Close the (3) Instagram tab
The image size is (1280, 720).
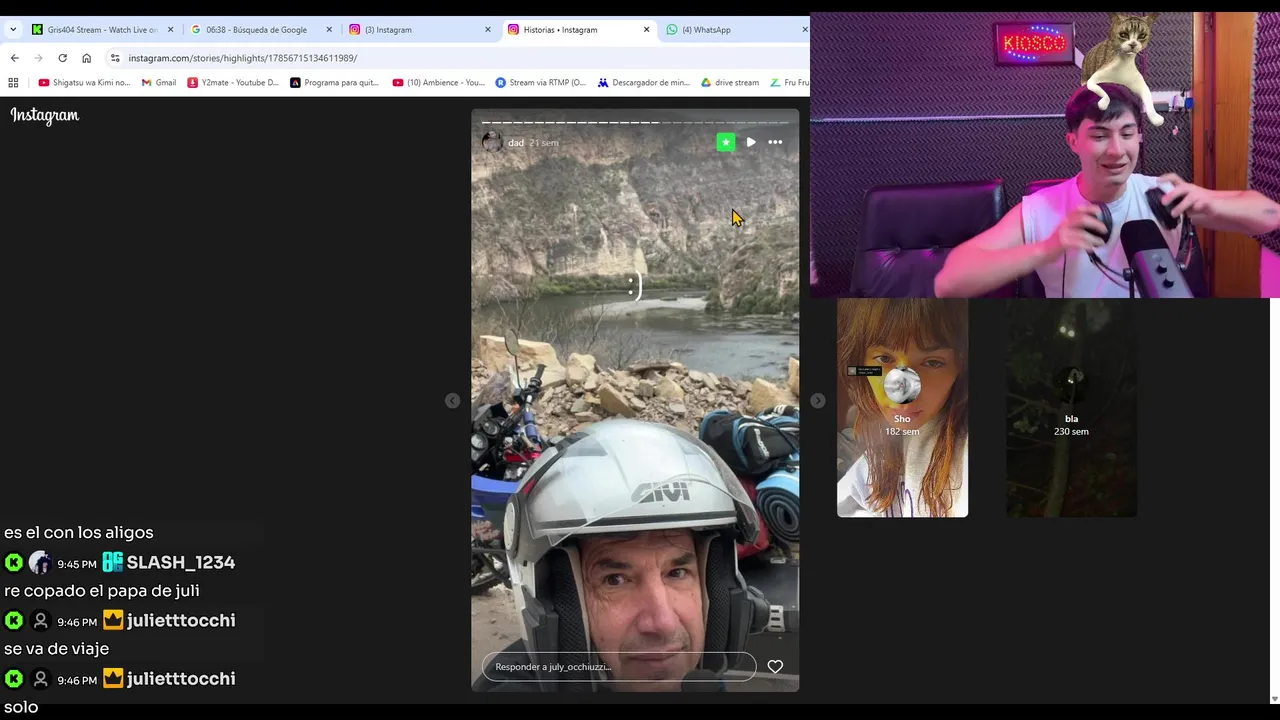[488, 30]
